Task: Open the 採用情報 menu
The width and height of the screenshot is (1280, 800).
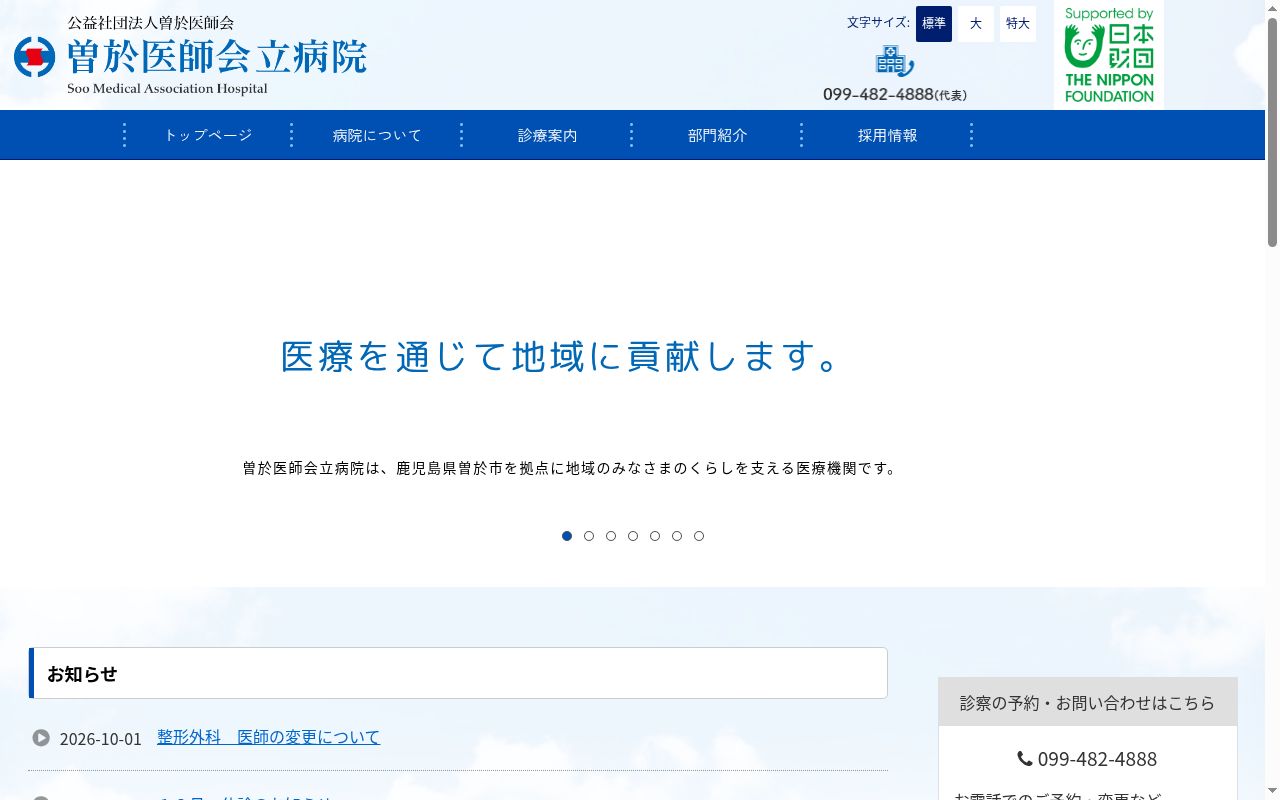Action: tap(887, 135)
